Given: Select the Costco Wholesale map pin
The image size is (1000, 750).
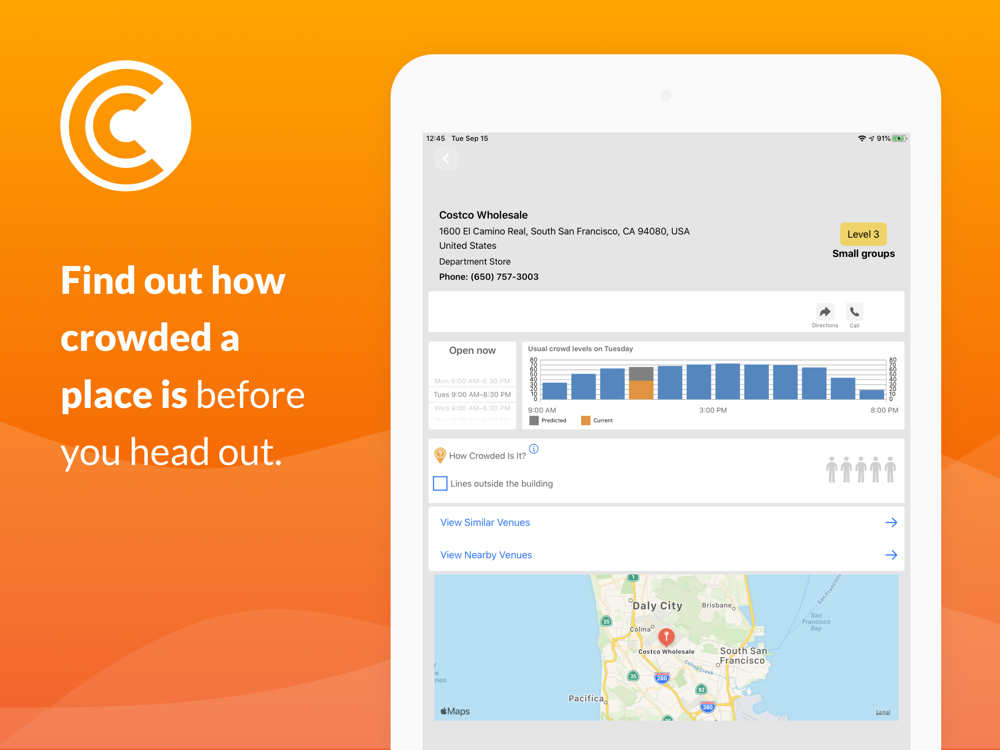Looking at the screenshot, I should (x=666, y=637).
